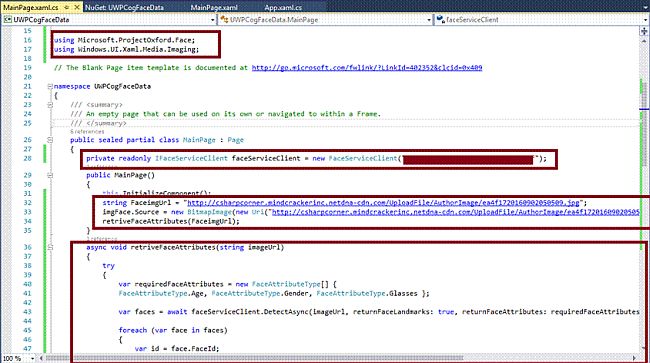This screenshot has width=650, height=363.
Task: Click 'foreach (var face in faces)' on line 45
Action: coord(173,330)
